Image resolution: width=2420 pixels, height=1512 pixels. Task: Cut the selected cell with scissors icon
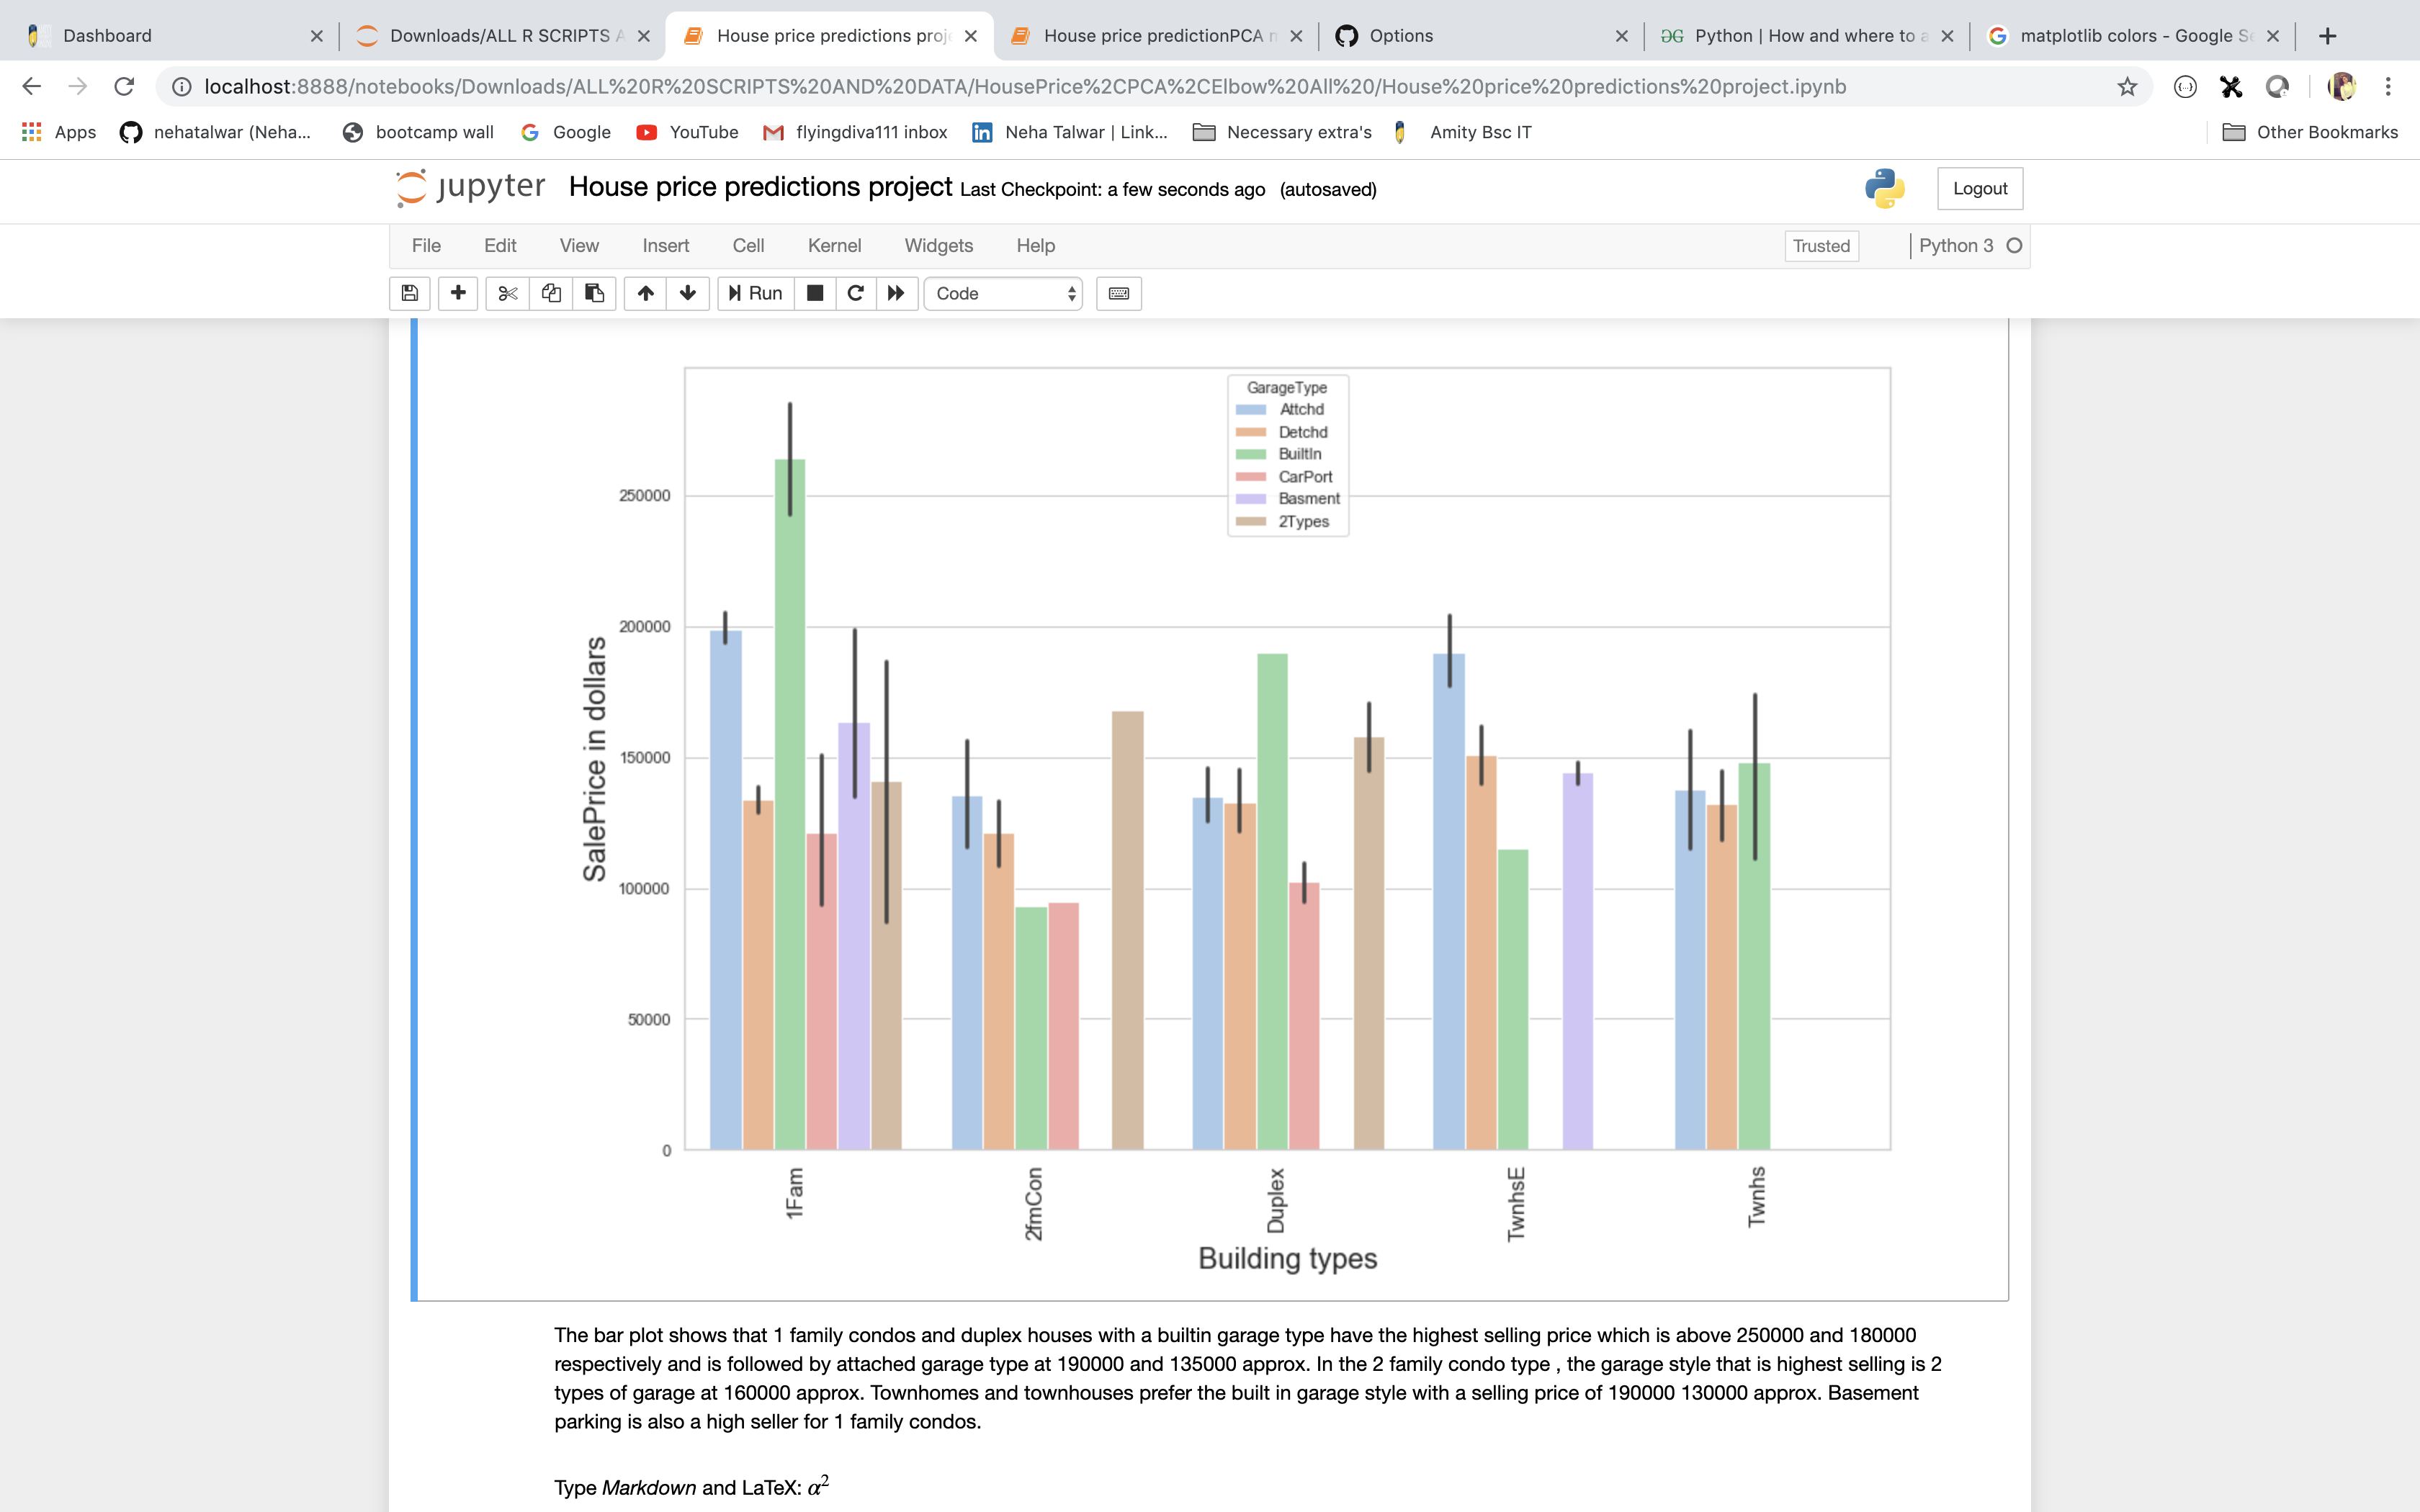coord(507,293)
